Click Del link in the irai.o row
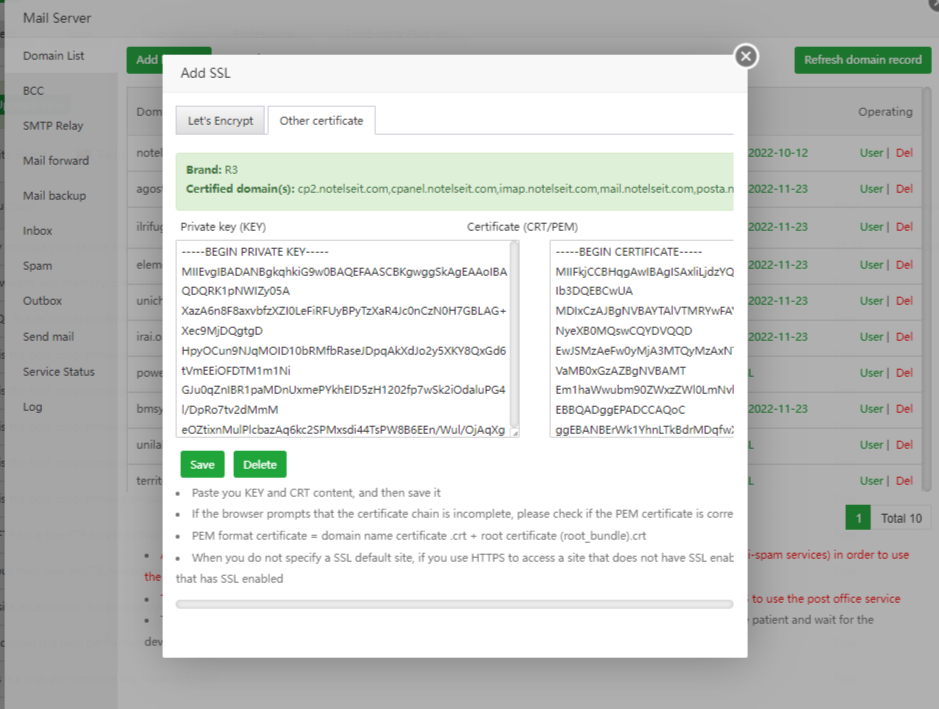The image size is (939, 709). click(904, 337)
